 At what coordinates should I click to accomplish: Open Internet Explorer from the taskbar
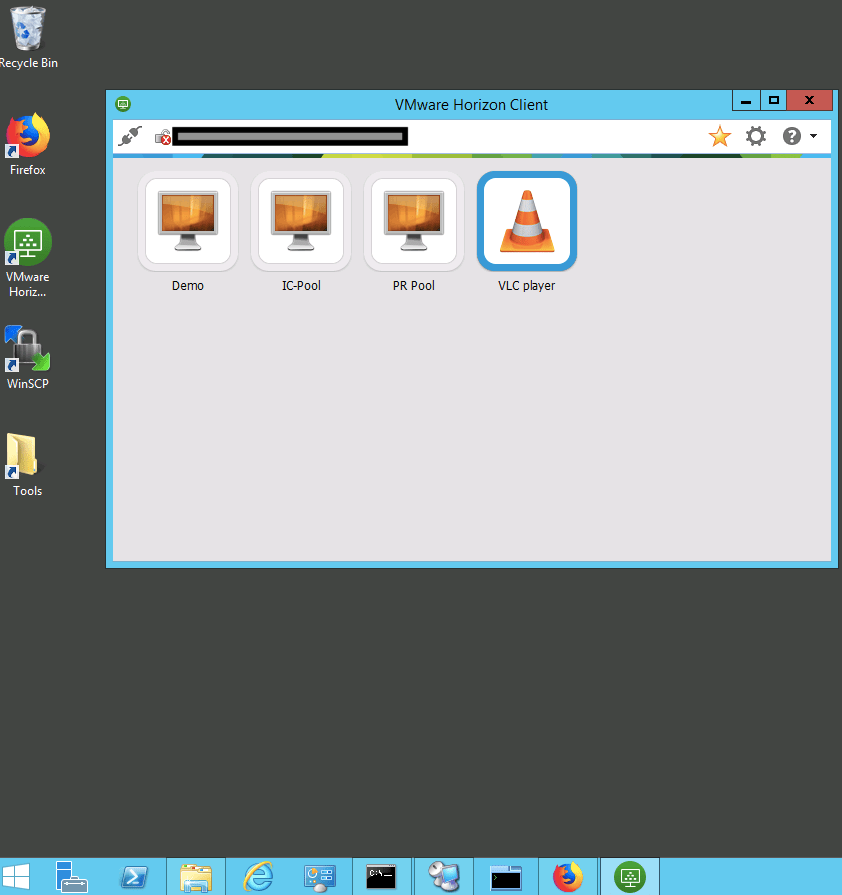tap(258, 877)
